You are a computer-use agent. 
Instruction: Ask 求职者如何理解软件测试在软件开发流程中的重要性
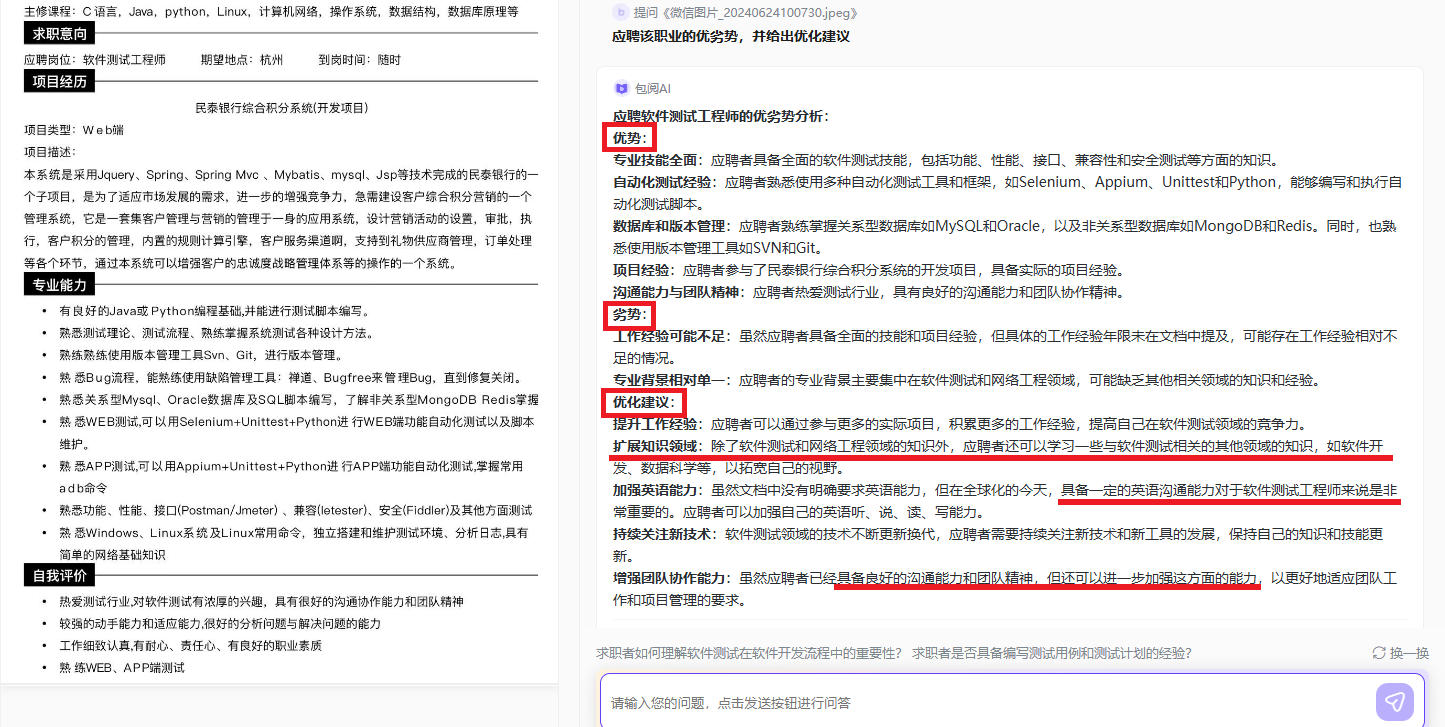tap(749, 653)
